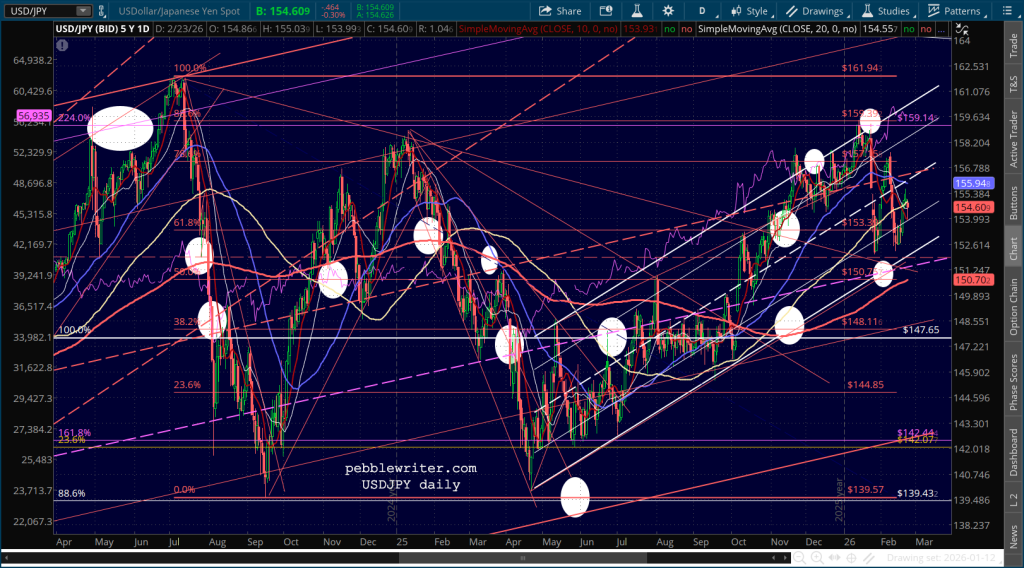Image resolution: width=1024 pixels, height=568 pixels.
Task: Click the $159.14 level label
Action: click(918, 118)
